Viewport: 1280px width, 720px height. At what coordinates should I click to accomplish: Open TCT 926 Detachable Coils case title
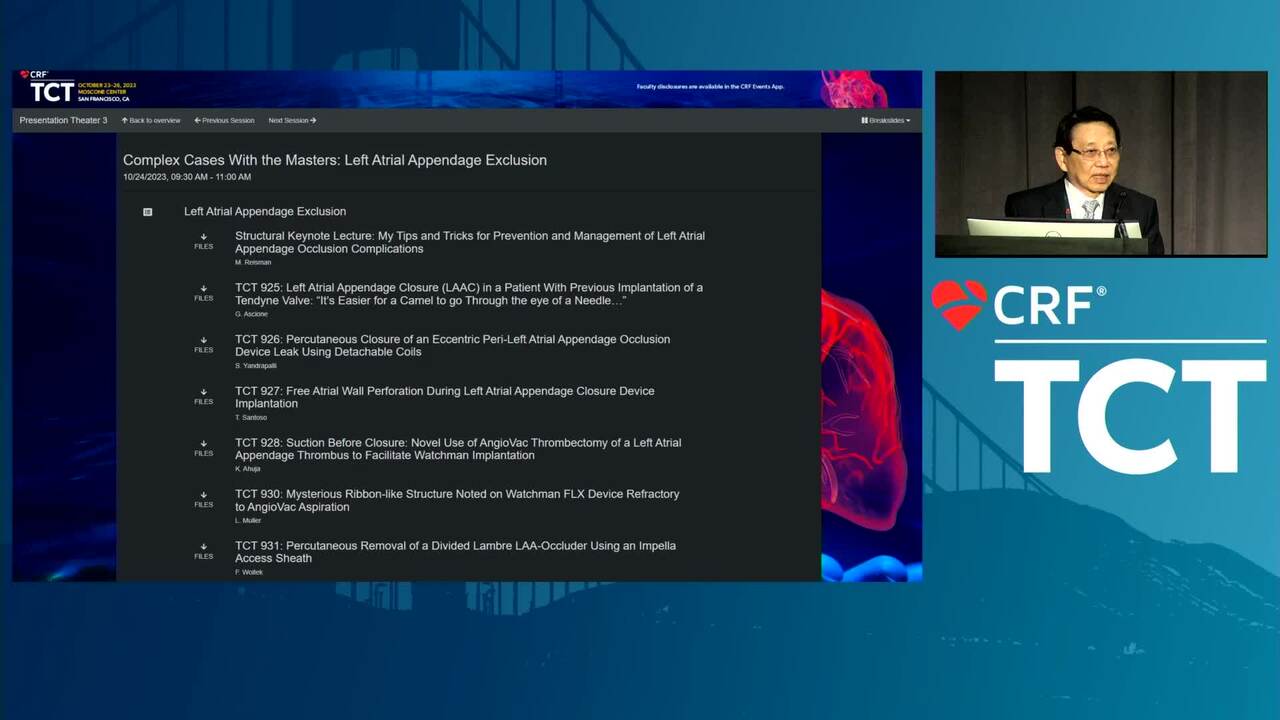tap(453, 345)
